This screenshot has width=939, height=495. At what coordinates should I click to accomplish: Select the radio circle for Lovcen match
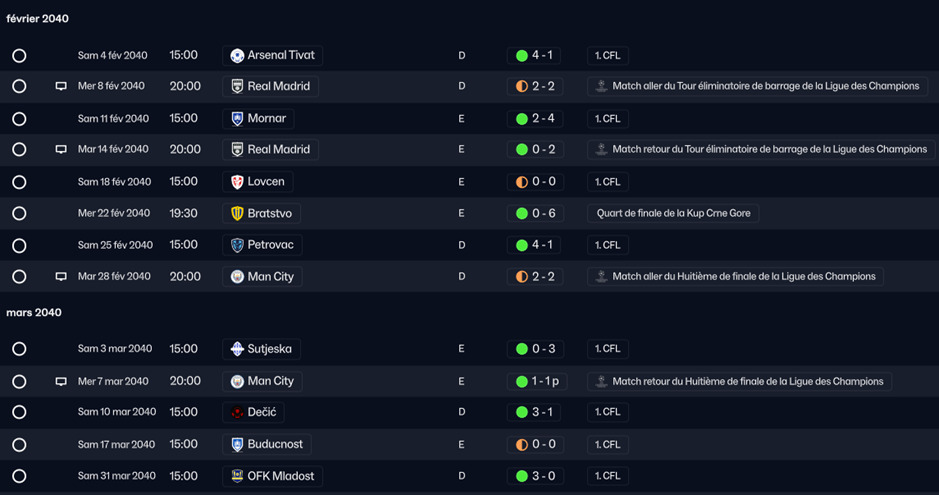tap(19, 182)
